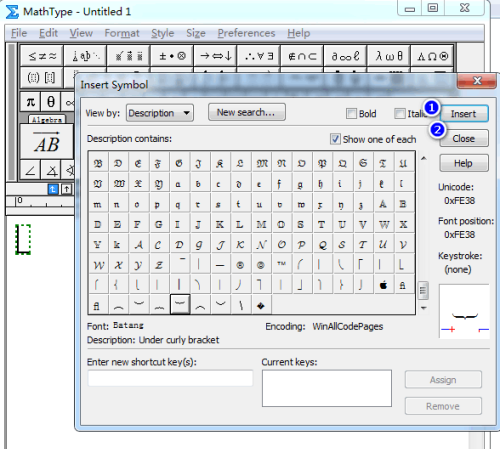Enable the Bold checkbox

pyautogui.click(x=351, y=114)
